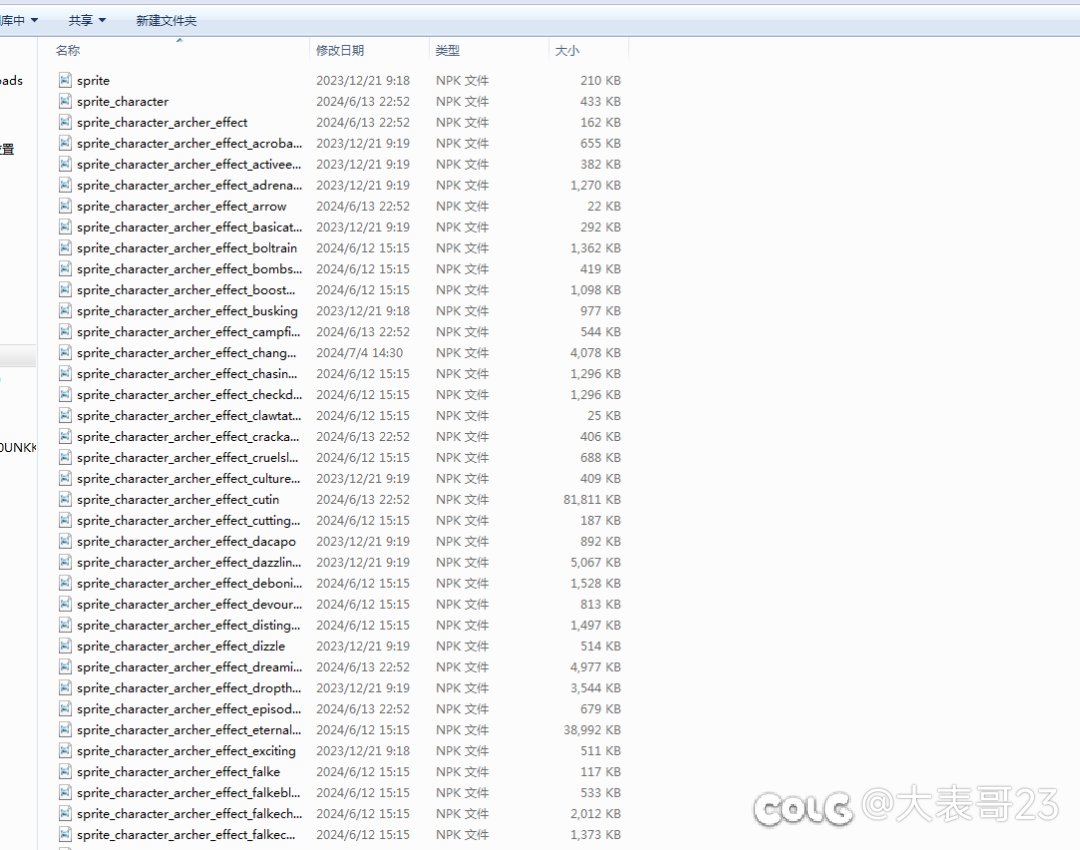Image resolution: width=1080 pixels, height=850 pixels.
Task: Select the icon of the cracka file
Action: click(65, 437)
